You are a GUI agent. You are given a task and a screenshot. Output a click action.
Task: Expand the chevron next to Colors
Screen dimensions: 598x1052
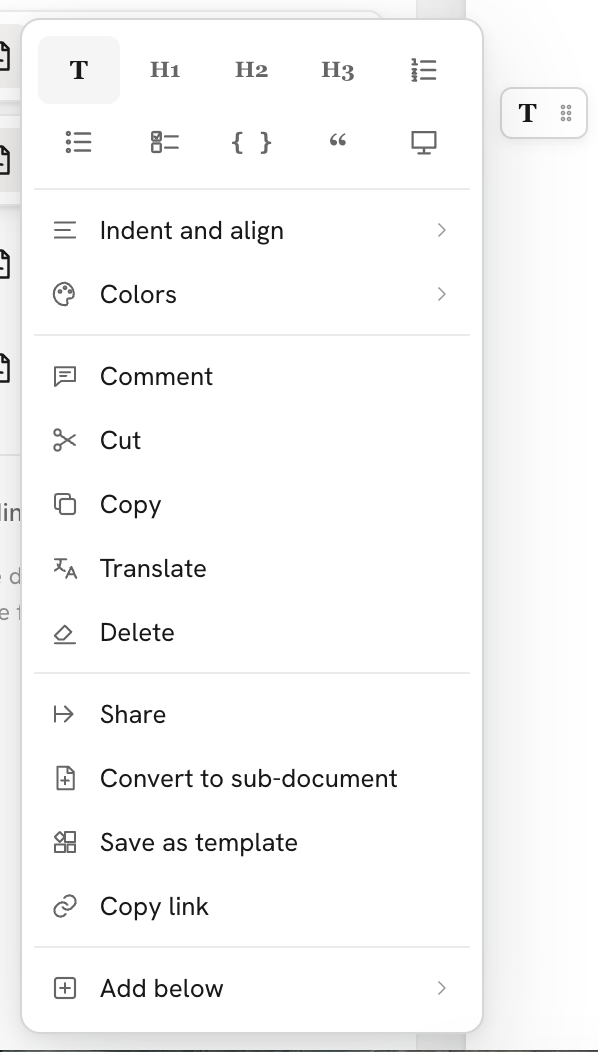pyautogui.click(x=442, y=295)
